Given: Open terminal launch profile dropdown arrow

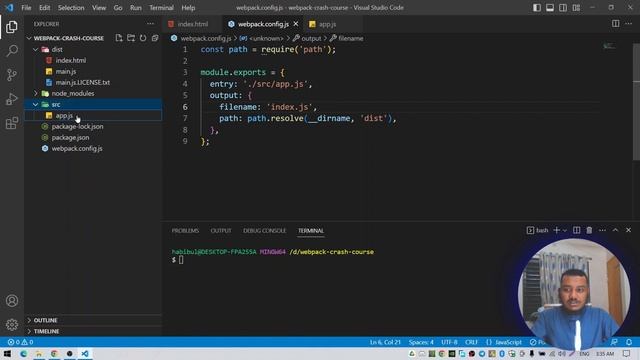Looking at the screenshot, I should tap(565, 230).
